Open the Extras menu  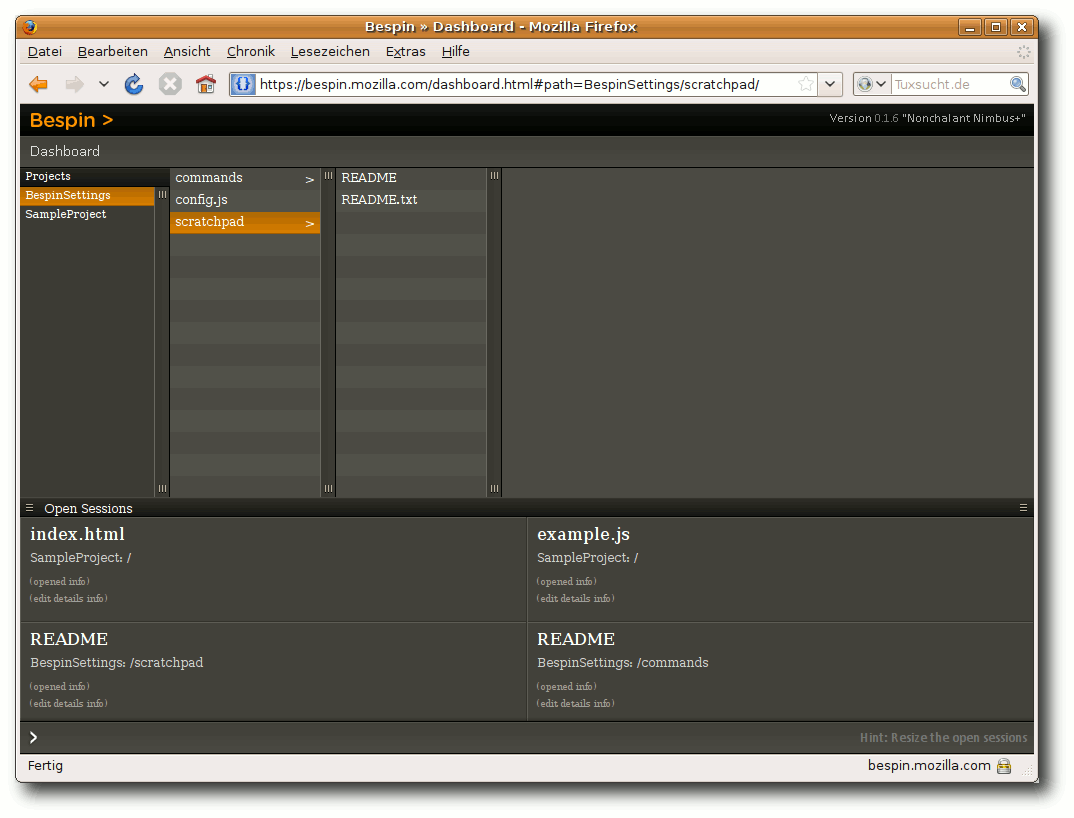click(405, 51)
